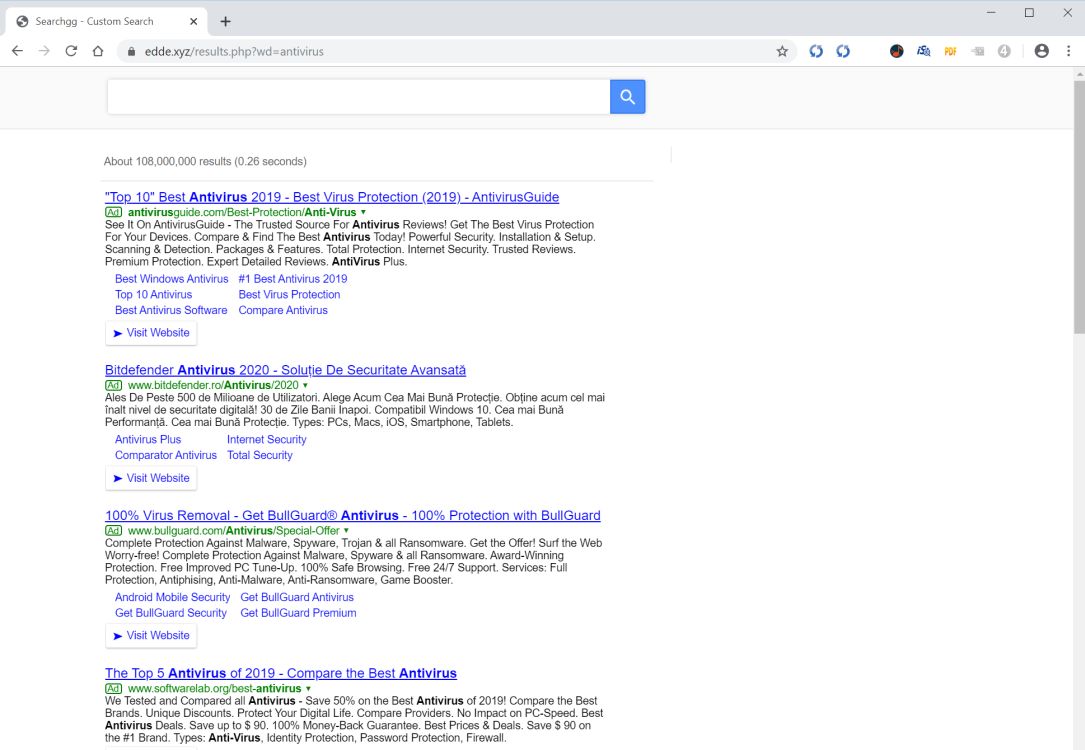Click the forward navigation arrow
1085x750 pixels.
pos(44,51)
